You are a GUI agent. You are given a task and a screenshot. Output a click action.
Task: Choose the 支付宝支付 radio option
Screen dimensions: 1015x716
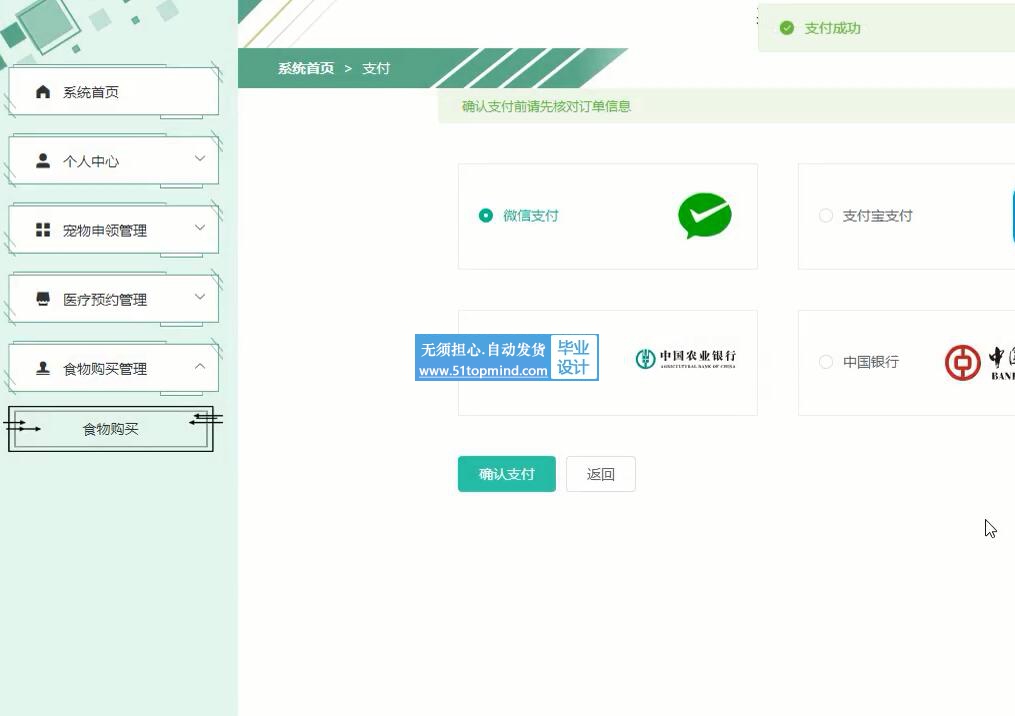(x=826, y=216)
